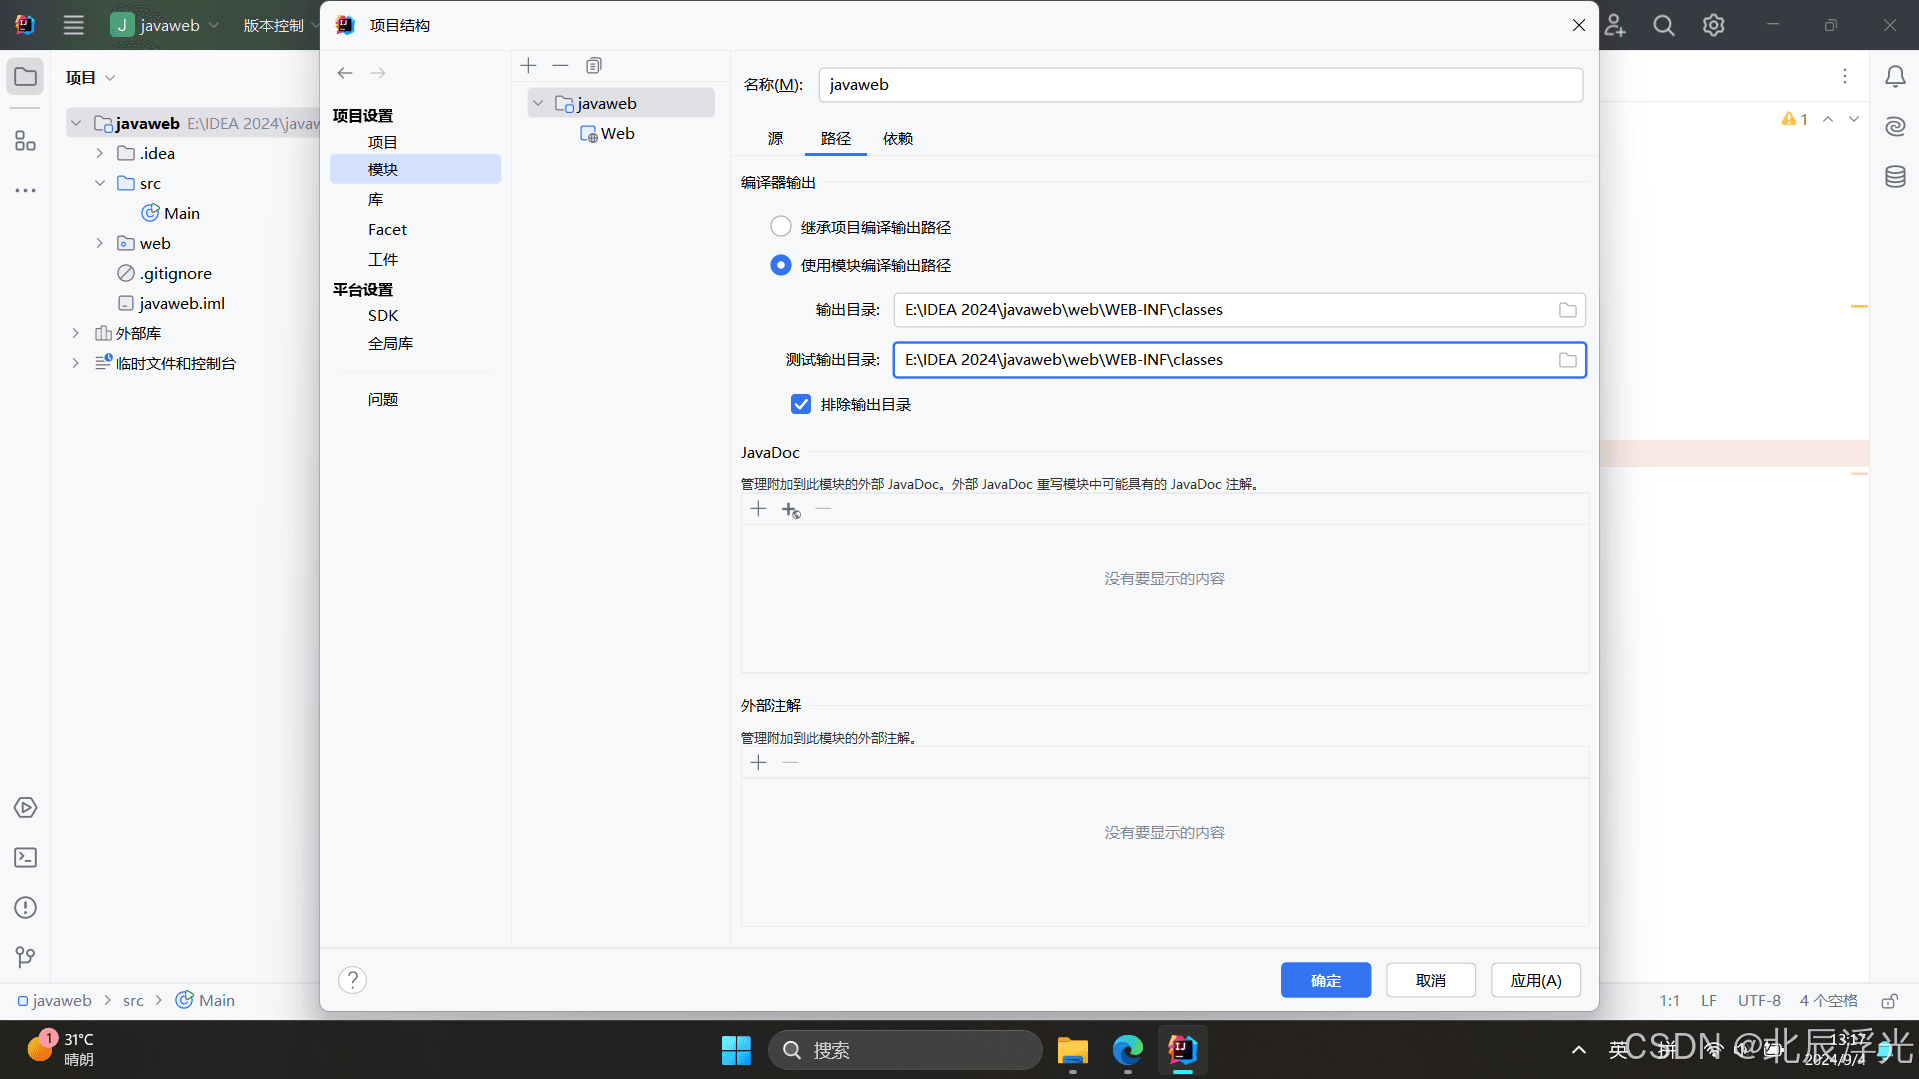Browse folder for 测试输出目录 field
Image resolution: width=1919 pixels, height=1079 pixels.
point(1567,360)
